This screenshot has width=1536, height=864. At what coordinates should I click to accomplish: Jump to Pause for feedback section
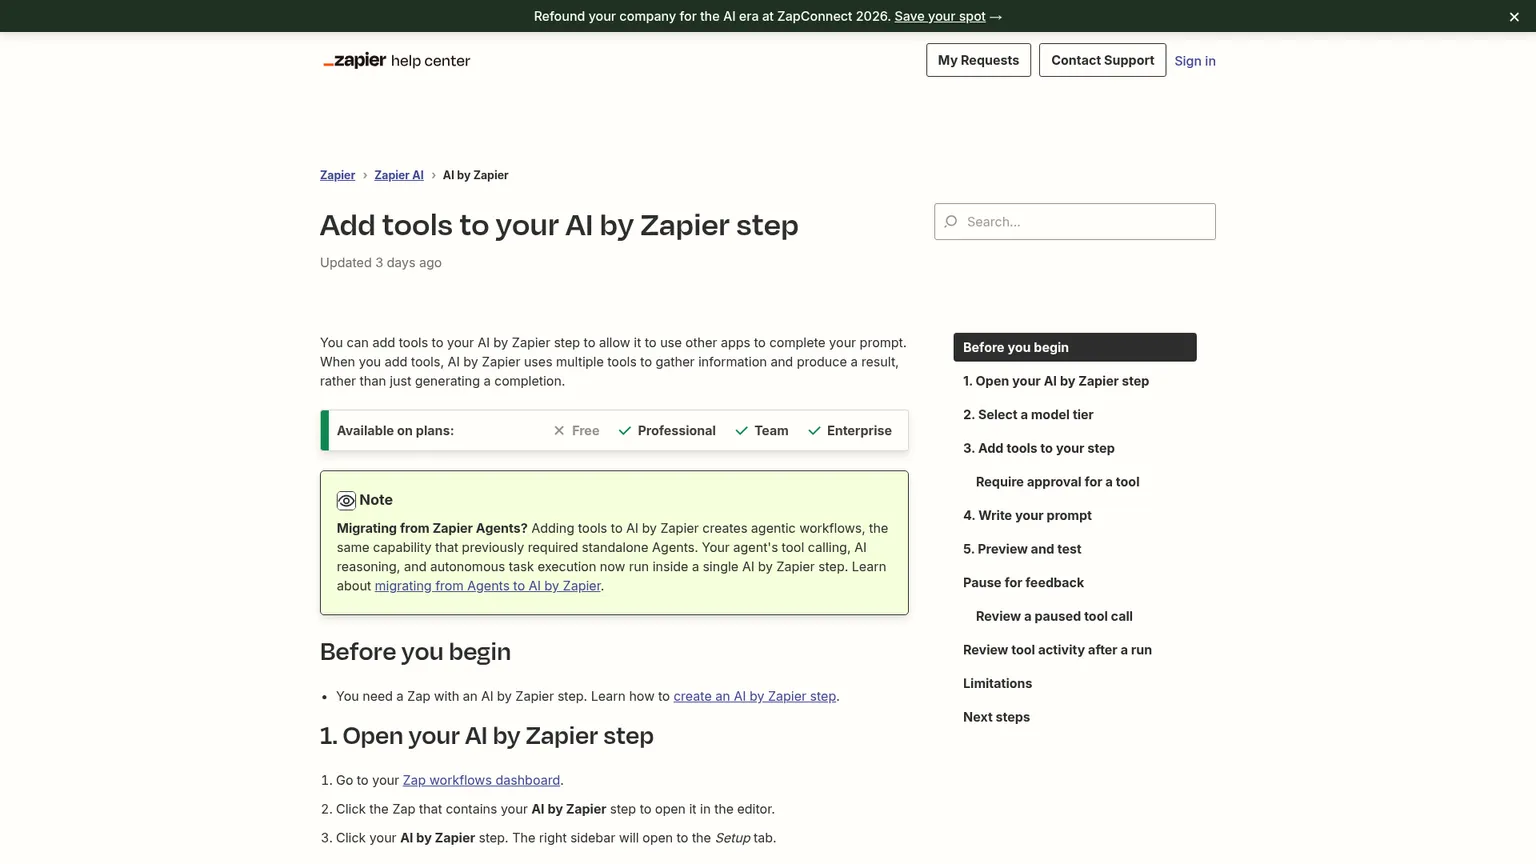pos(1023,582)
